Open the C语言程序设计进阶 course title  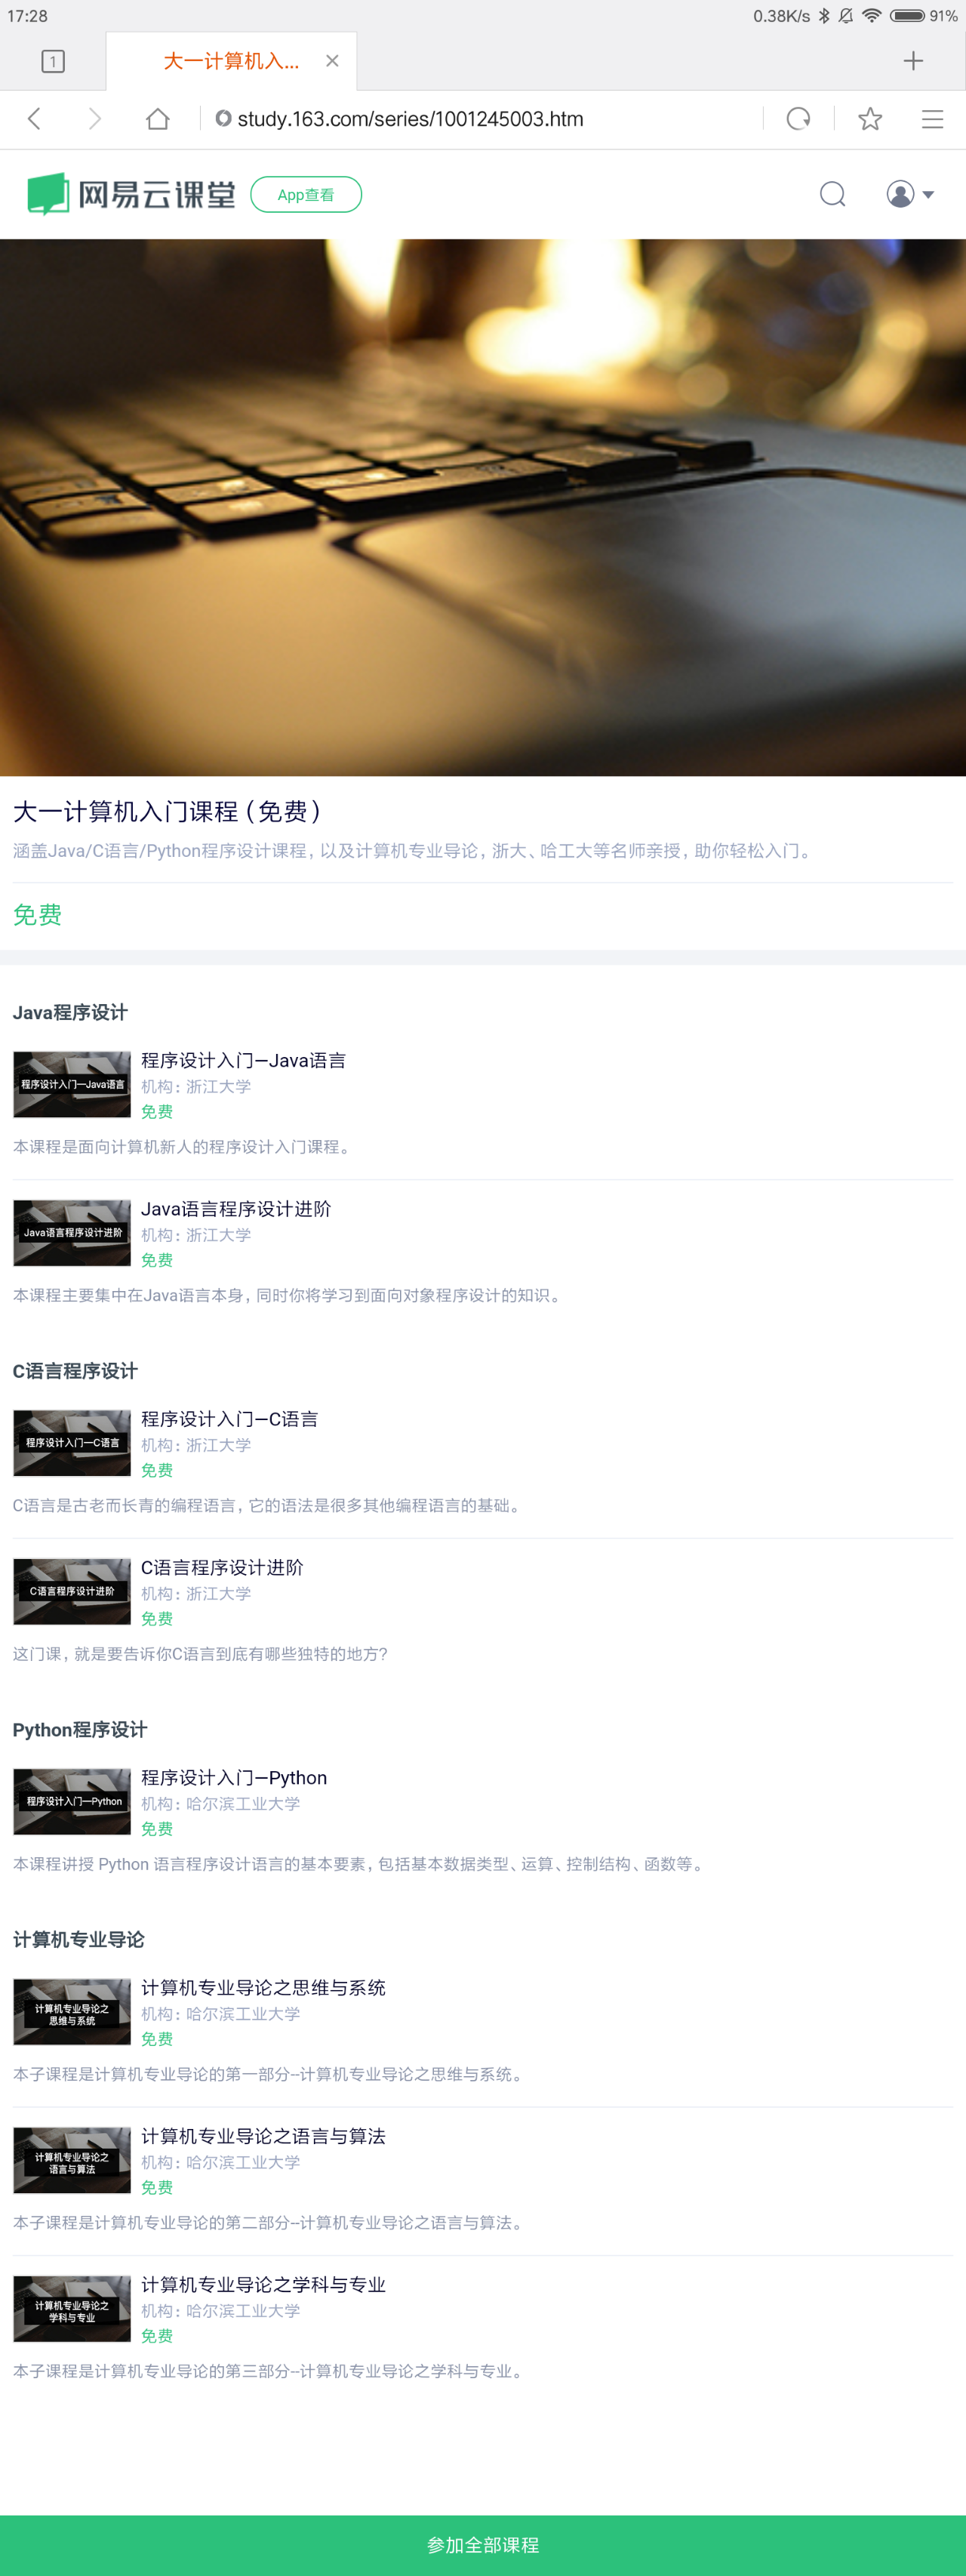(x=222, y=1567)
